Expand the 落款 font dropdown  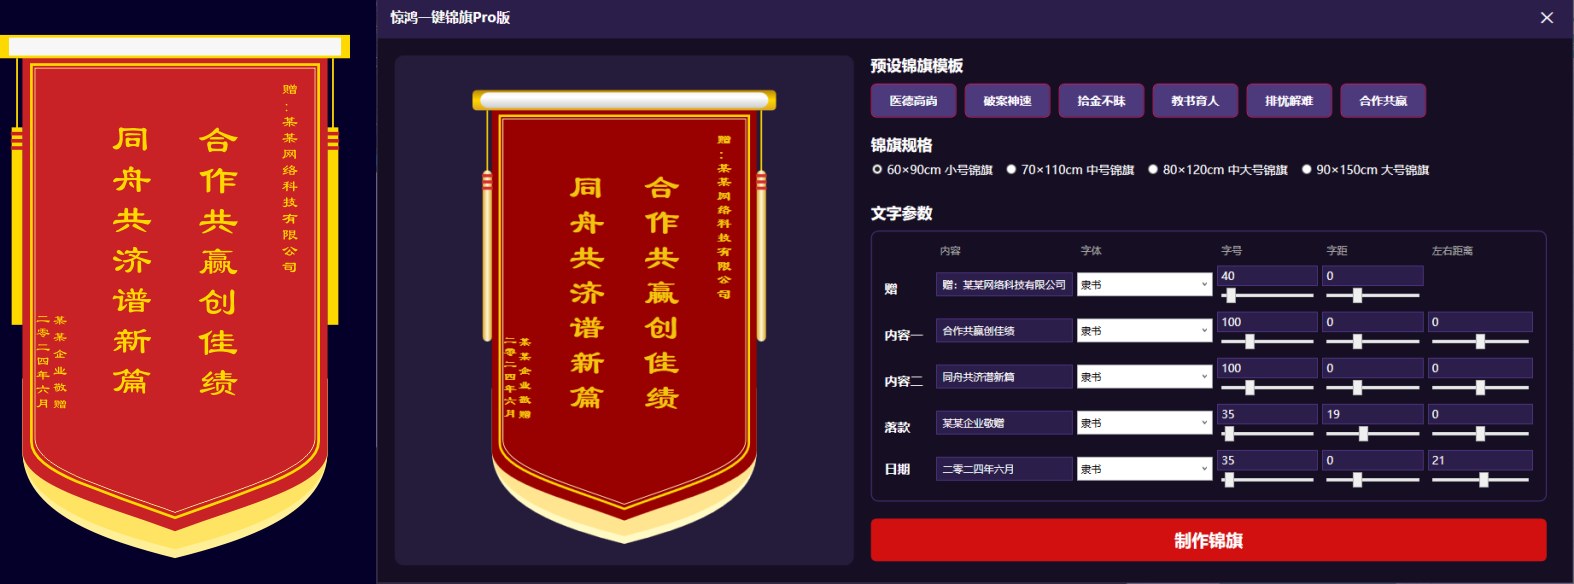click(x=1144, y=423)
